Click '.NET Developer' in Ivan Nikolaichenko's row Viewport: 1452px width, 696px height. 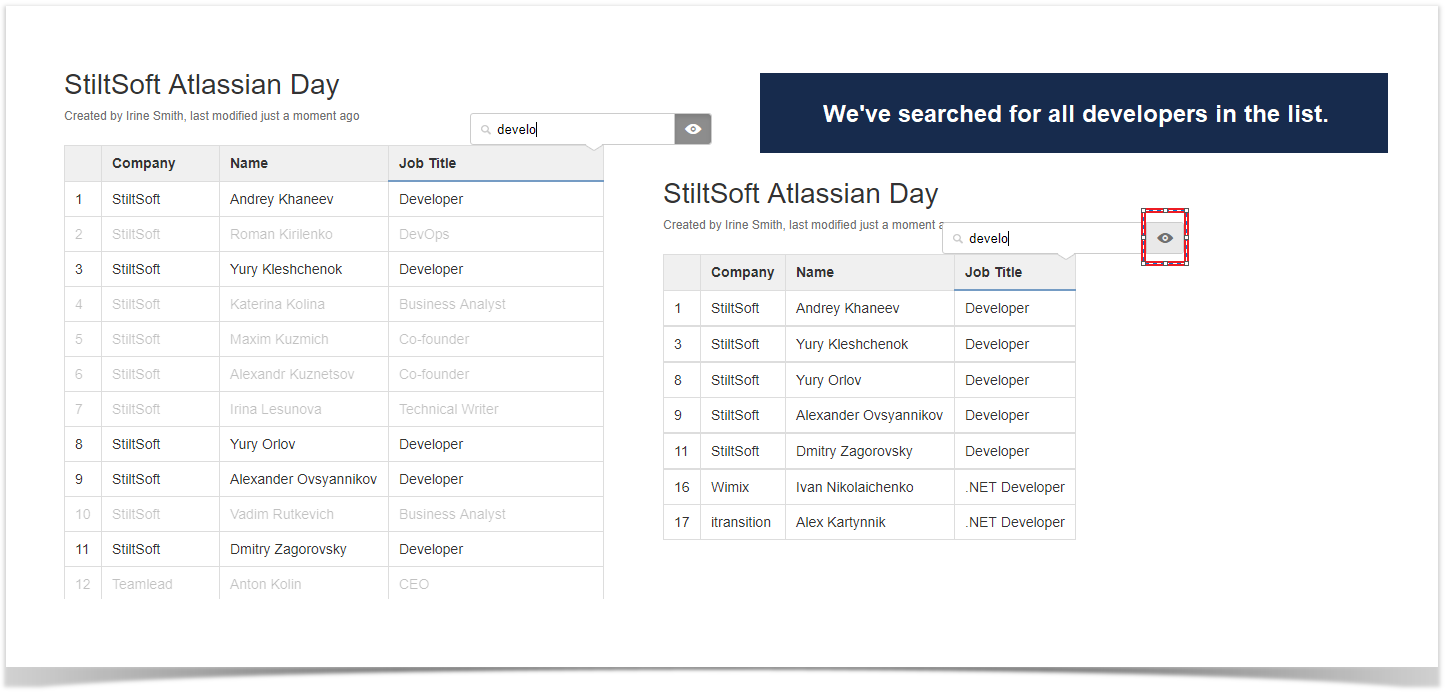click(1015, 487)
